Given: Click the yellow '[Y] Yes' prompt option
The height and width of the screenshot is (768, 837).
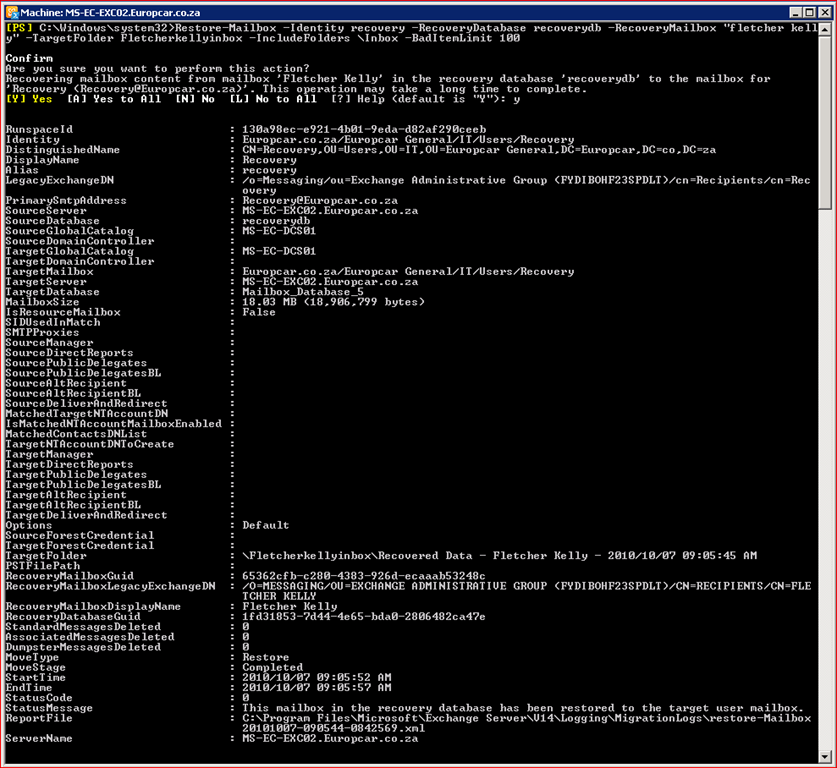Looking at the screenshot, I should click(x=30, y=99).
